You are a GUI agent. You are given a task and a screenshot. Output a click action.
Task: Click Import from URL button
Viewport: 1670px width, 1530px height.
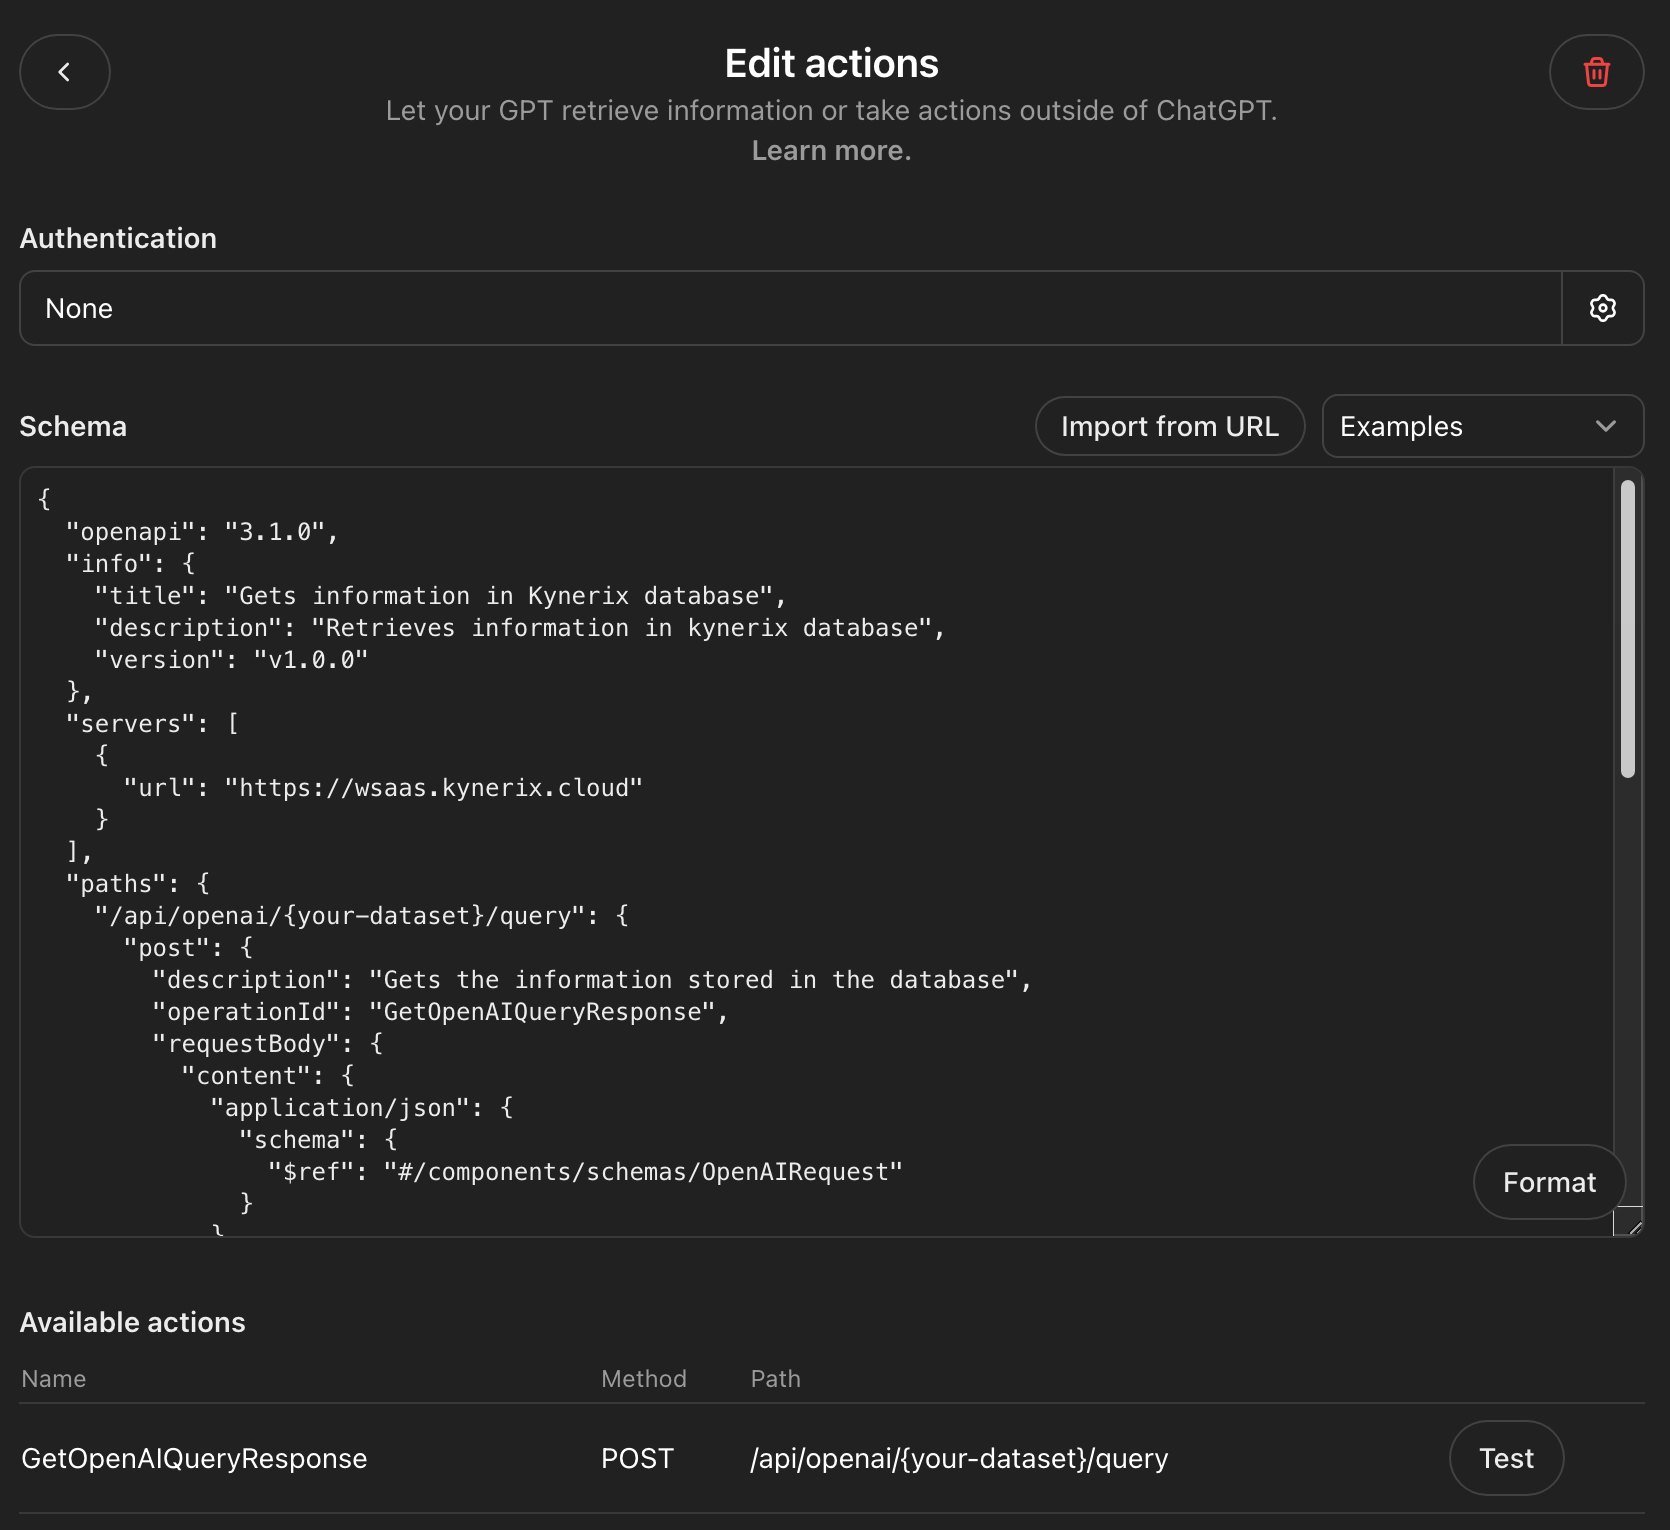coord(1170,426)
